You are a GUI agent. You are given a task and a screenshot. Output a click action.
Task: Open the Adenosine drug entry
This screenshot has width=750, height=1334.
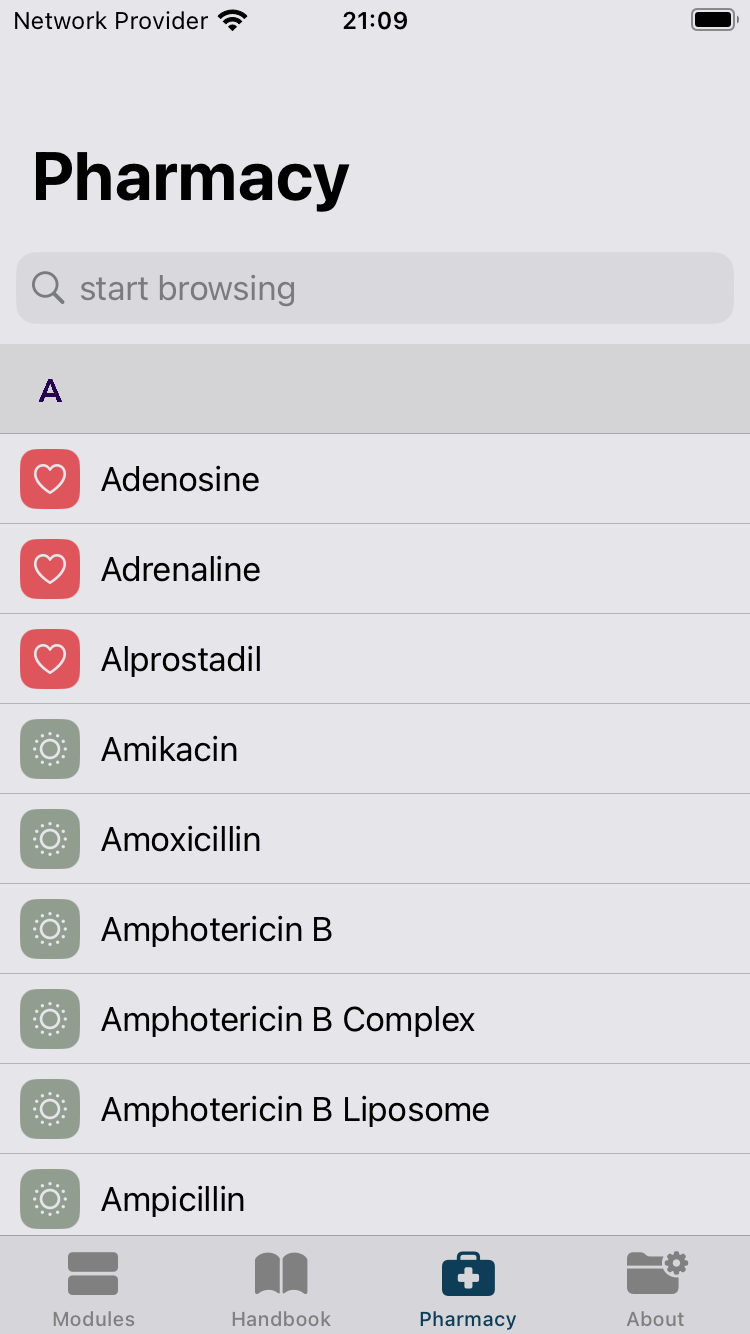click(375, 479)
